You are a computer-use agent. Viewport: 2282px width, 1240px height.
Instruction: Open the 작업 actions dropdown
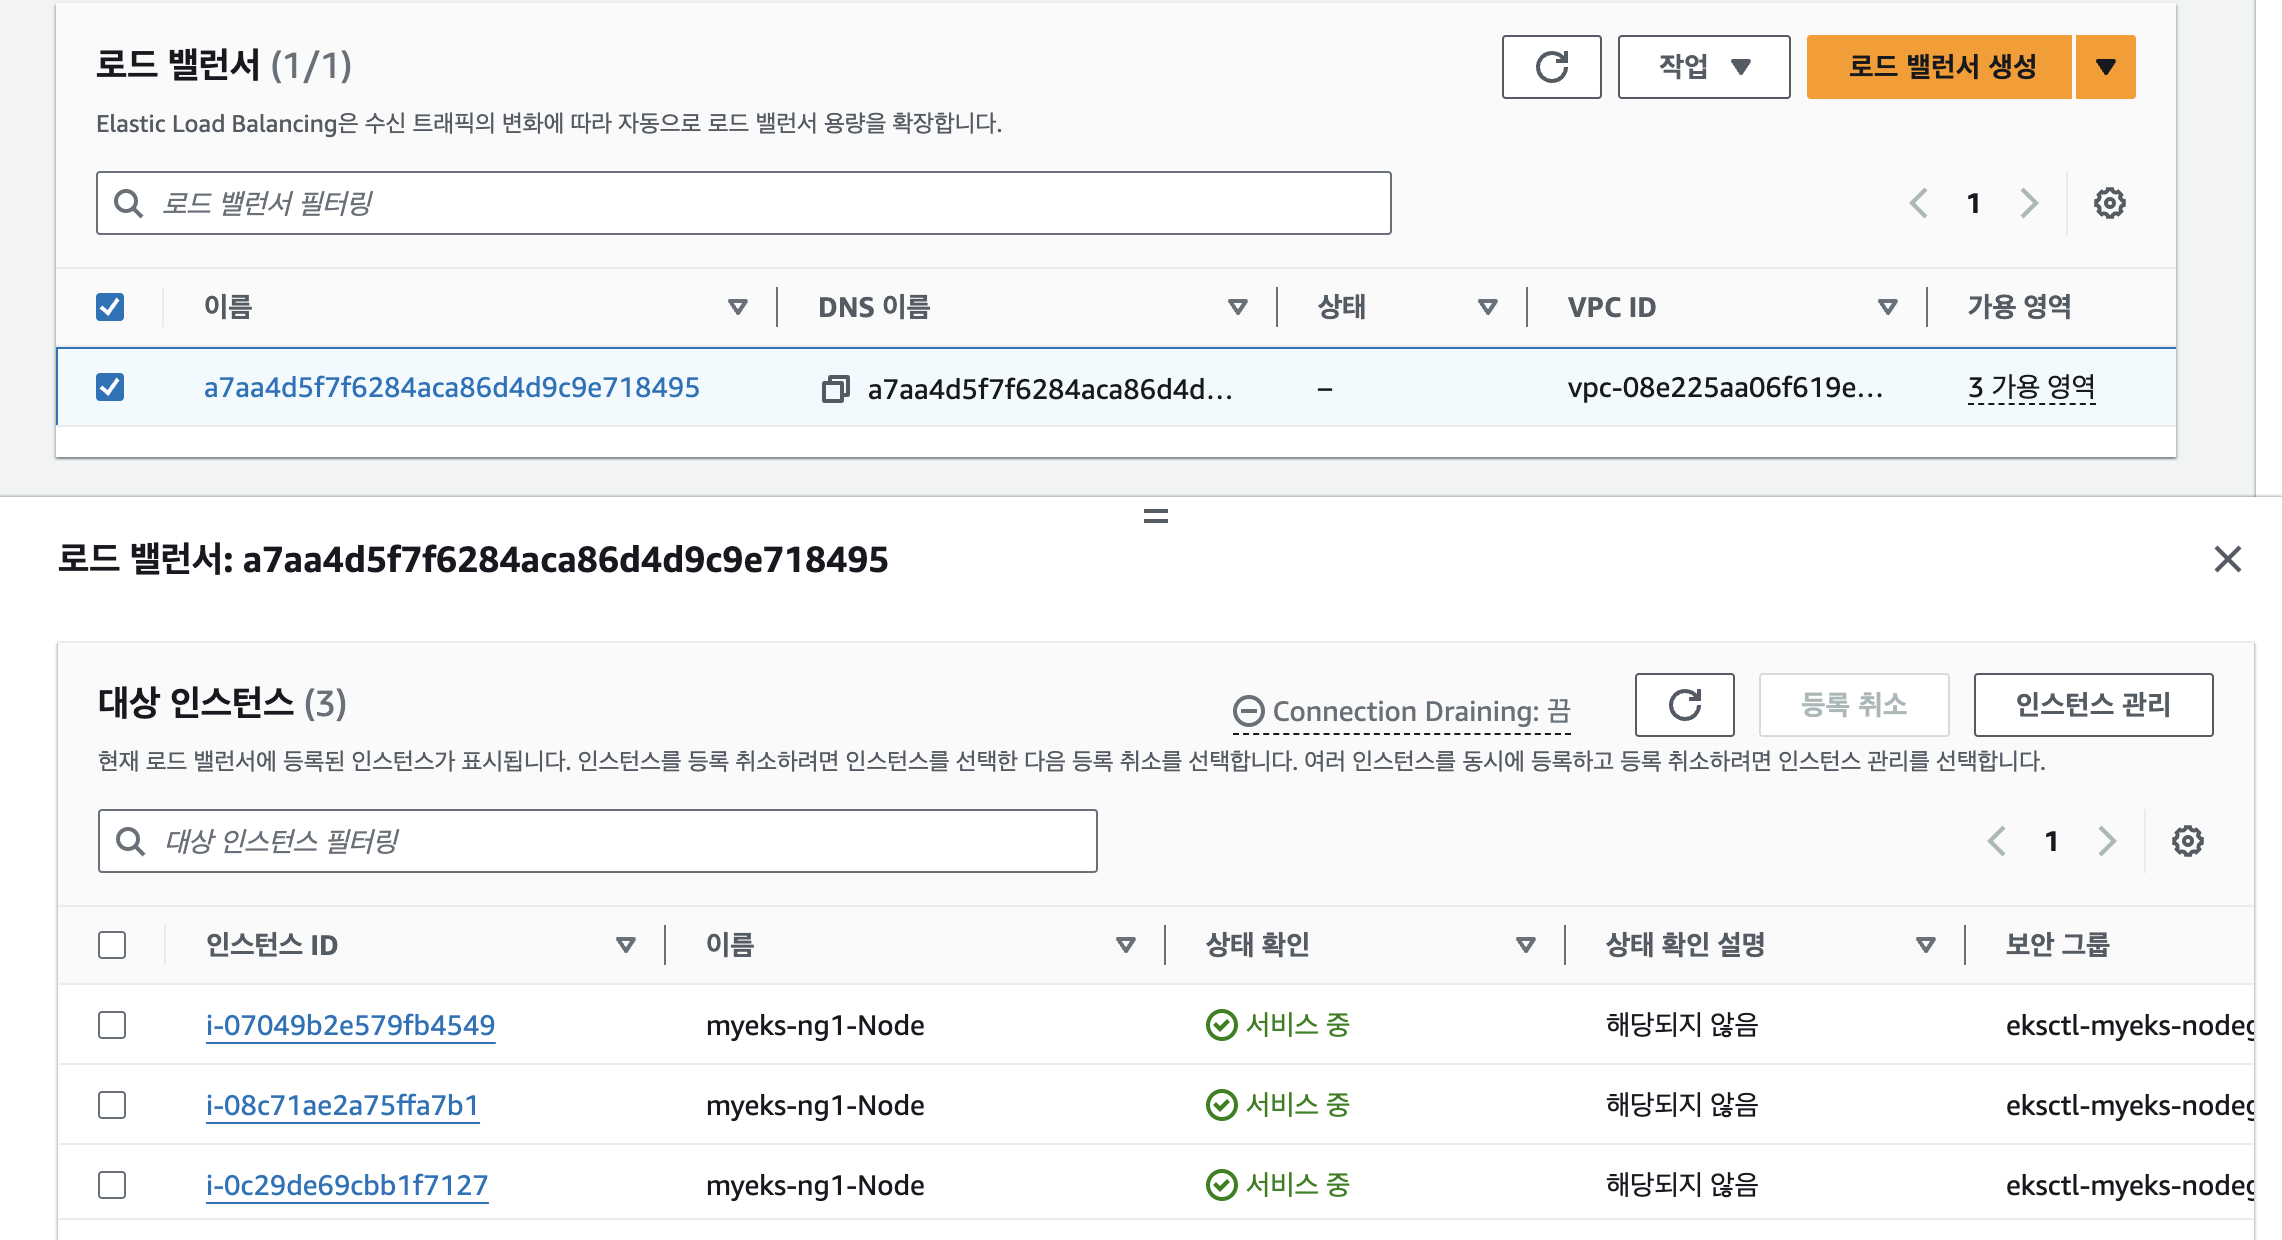[1703, 67]
